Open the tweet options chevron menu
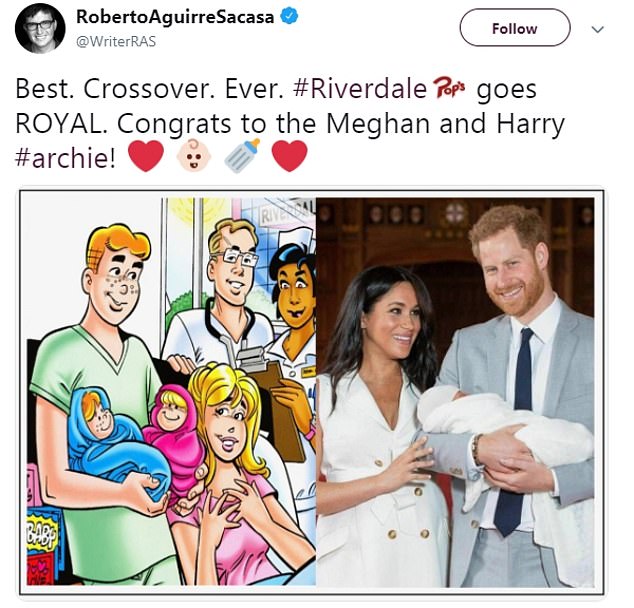This screenshot has height=608, width=634. pos(597,29)
